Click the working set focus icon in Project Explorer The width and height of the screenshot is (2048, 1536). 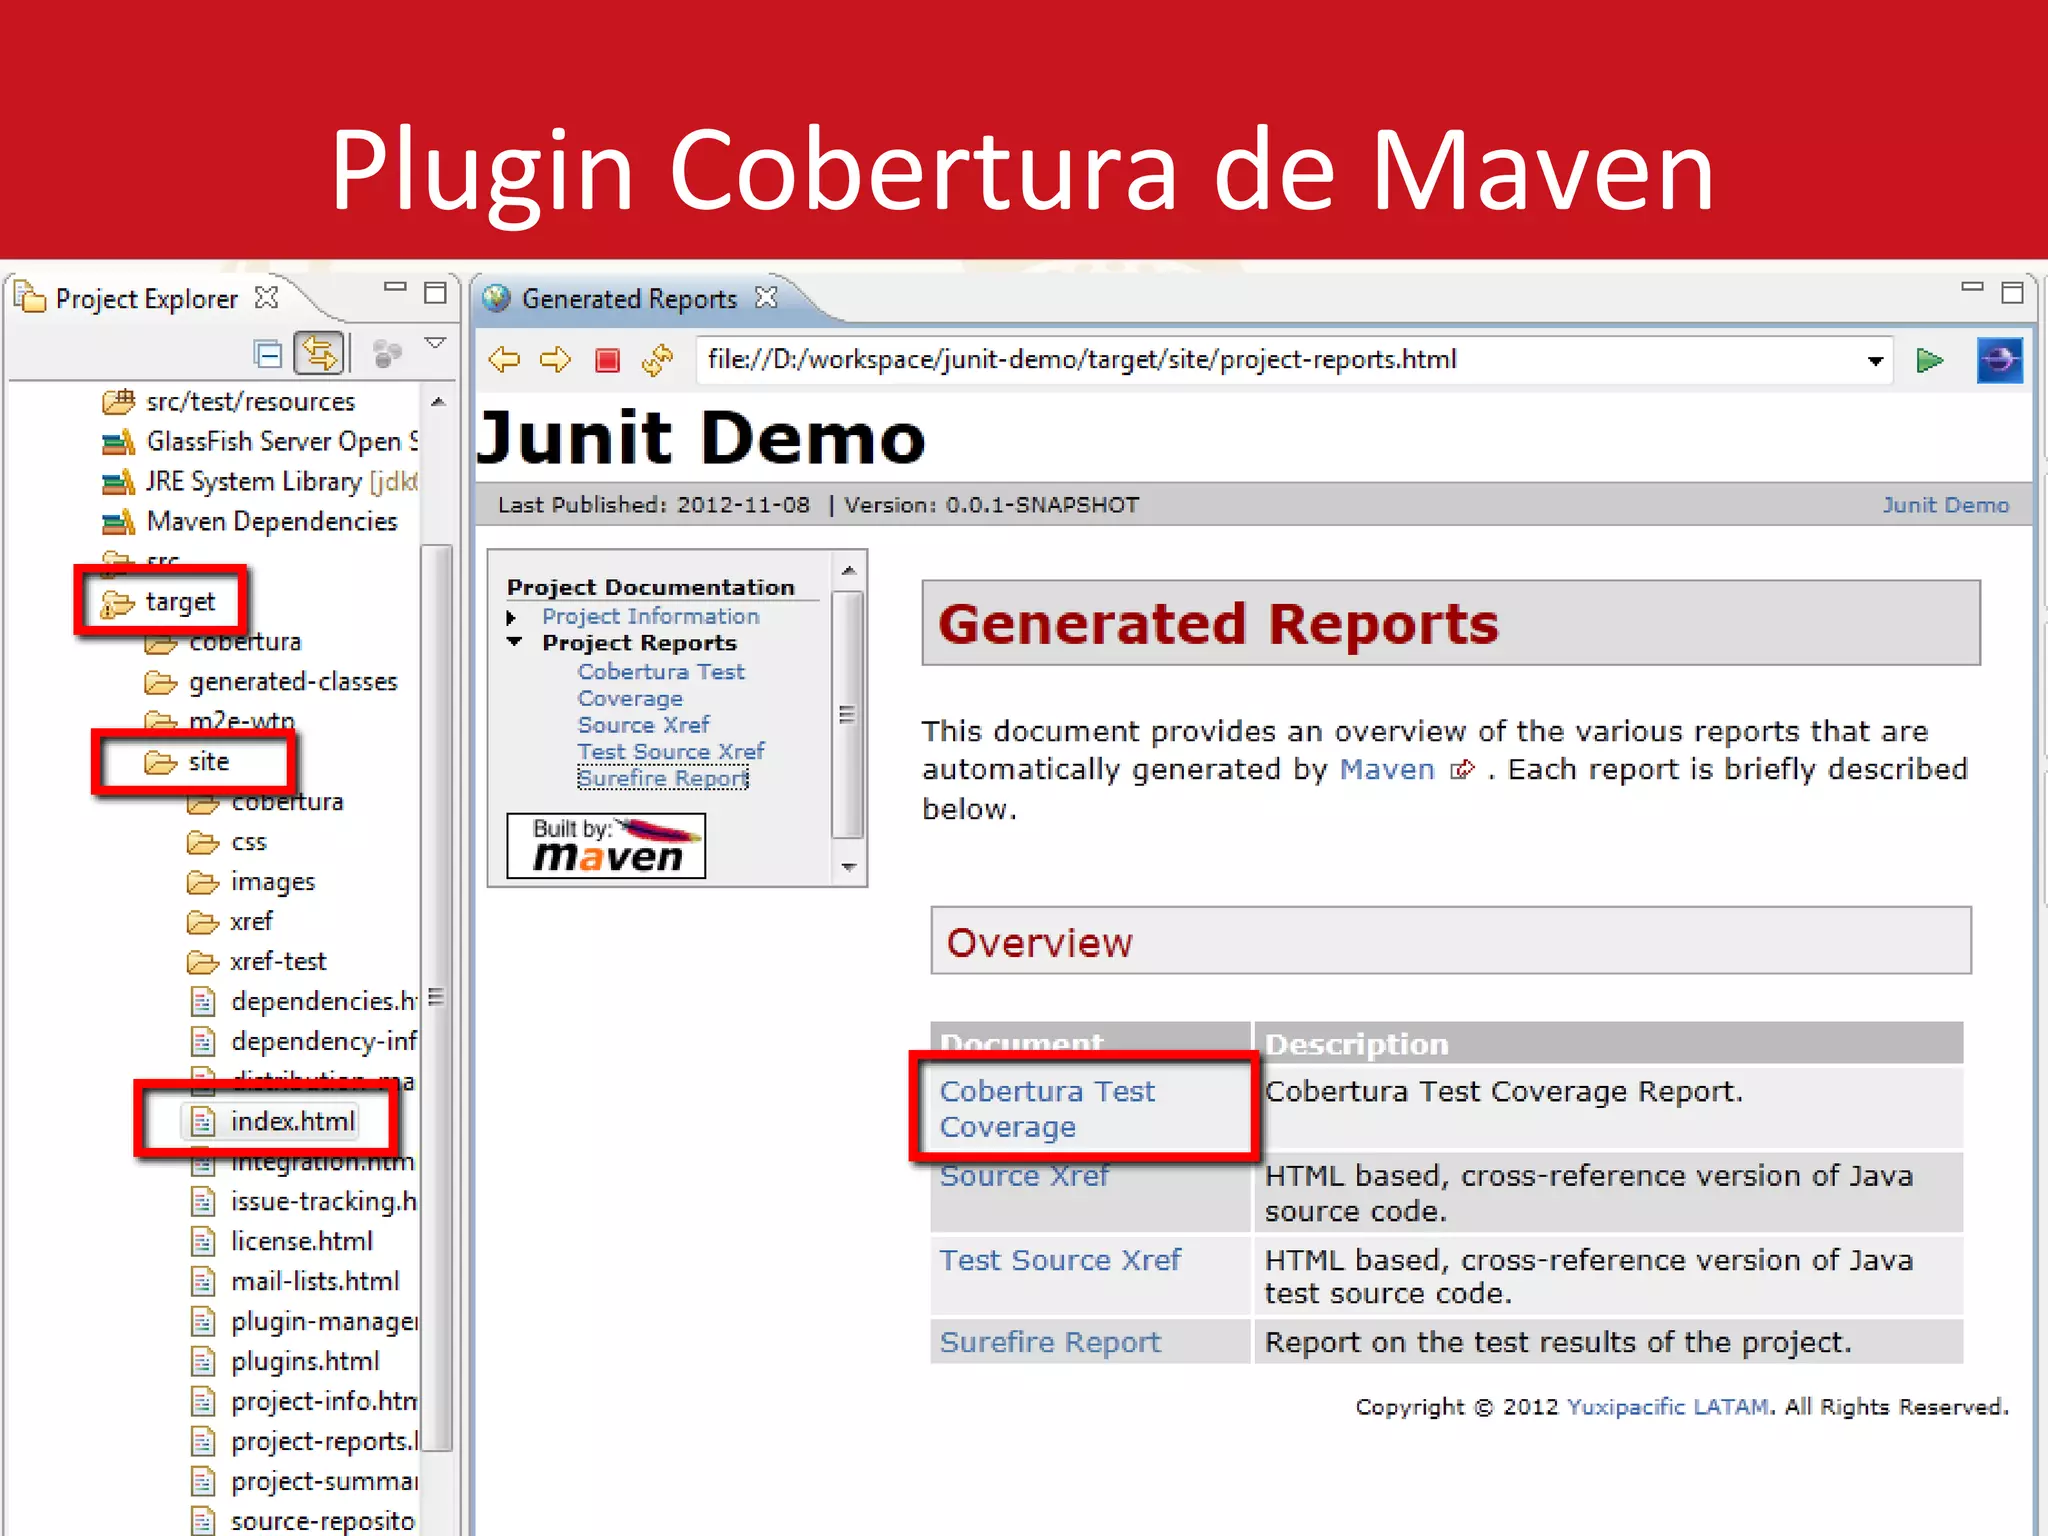click(386, 354)
